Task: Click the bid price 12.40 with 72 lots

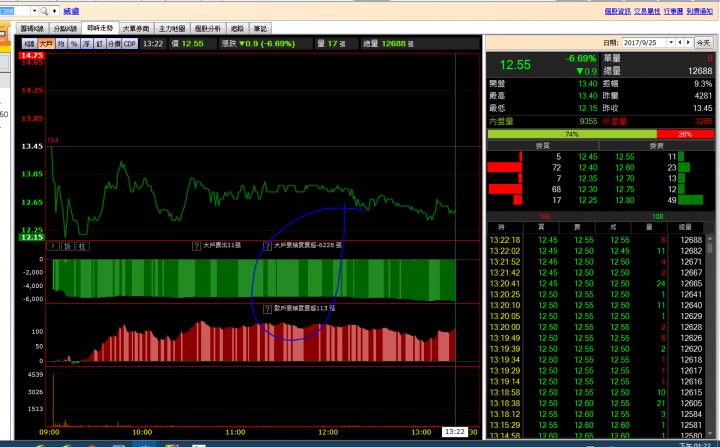Action: (588, 168)
